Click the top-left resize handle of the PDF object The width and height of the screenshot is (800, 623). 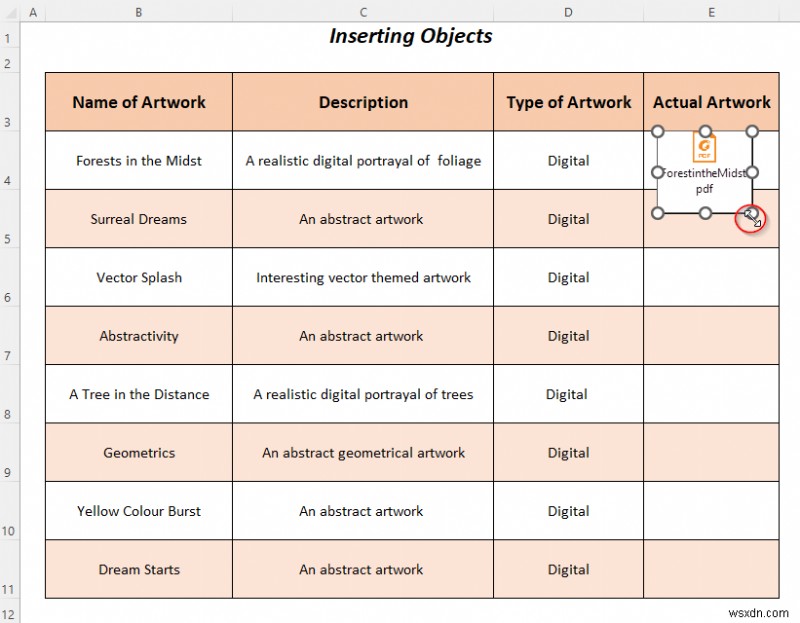coord(658,132)
